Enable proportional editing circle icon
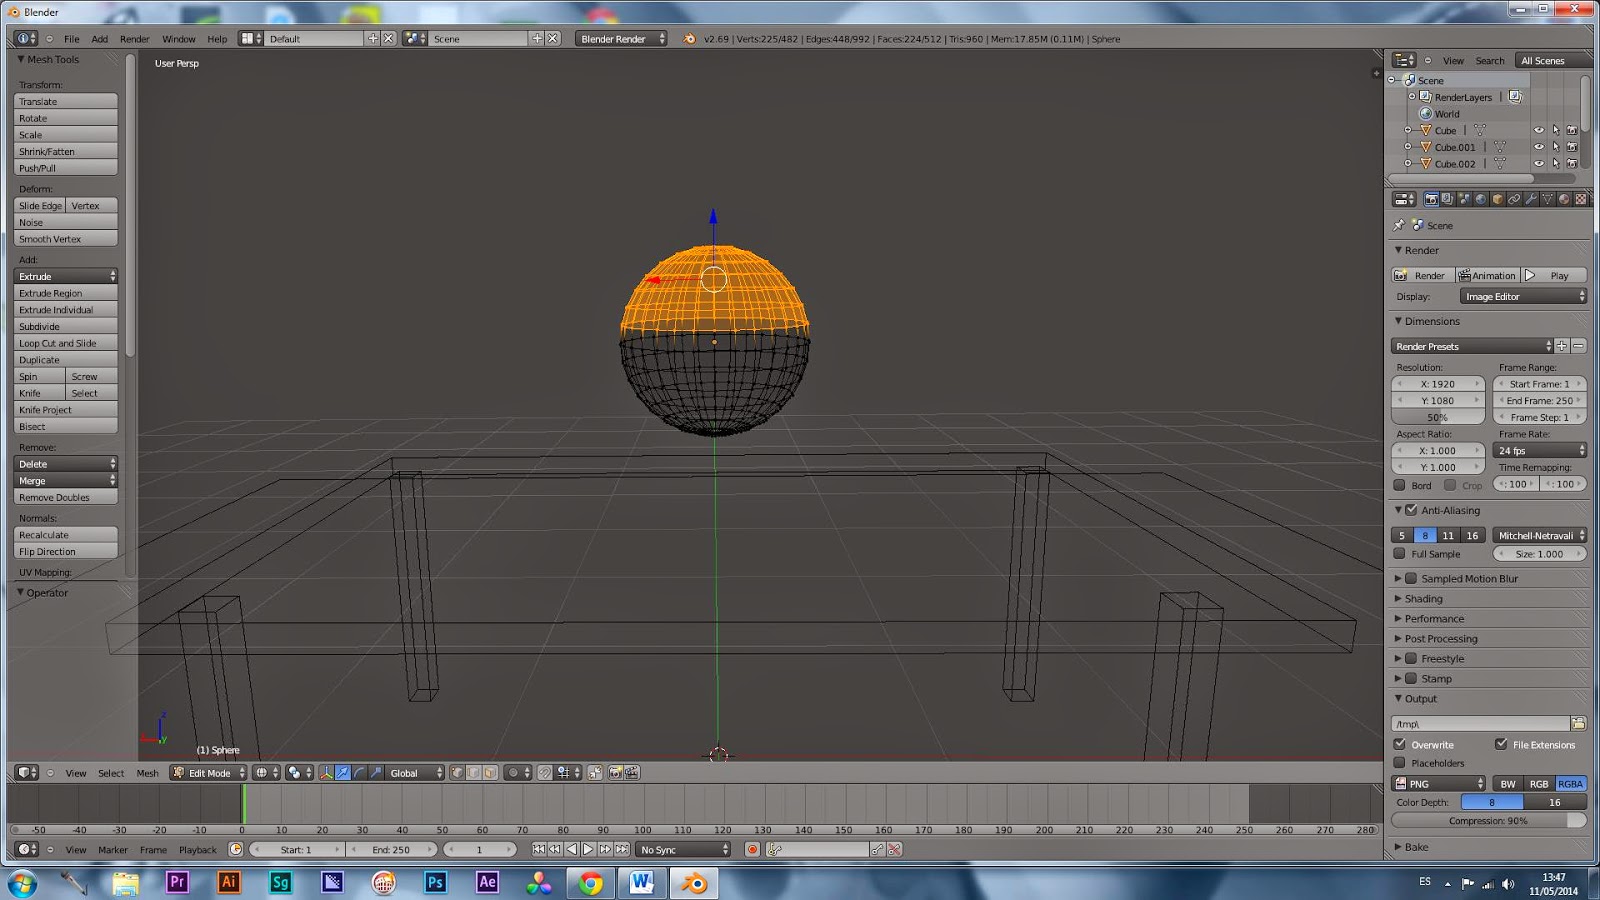The width and height of the screenshot is (1600, 900). [514, 773]
